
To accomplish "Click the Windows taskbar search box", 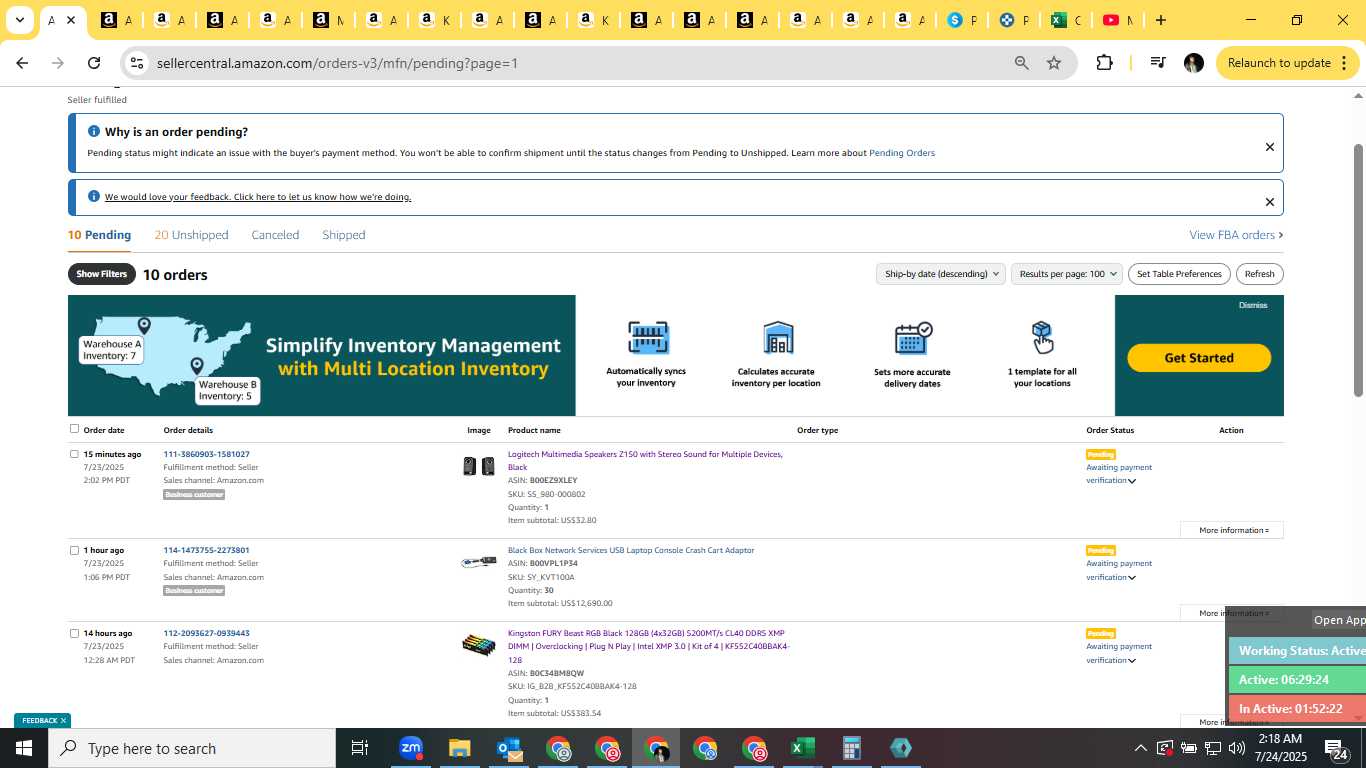I will coord(192,748).
